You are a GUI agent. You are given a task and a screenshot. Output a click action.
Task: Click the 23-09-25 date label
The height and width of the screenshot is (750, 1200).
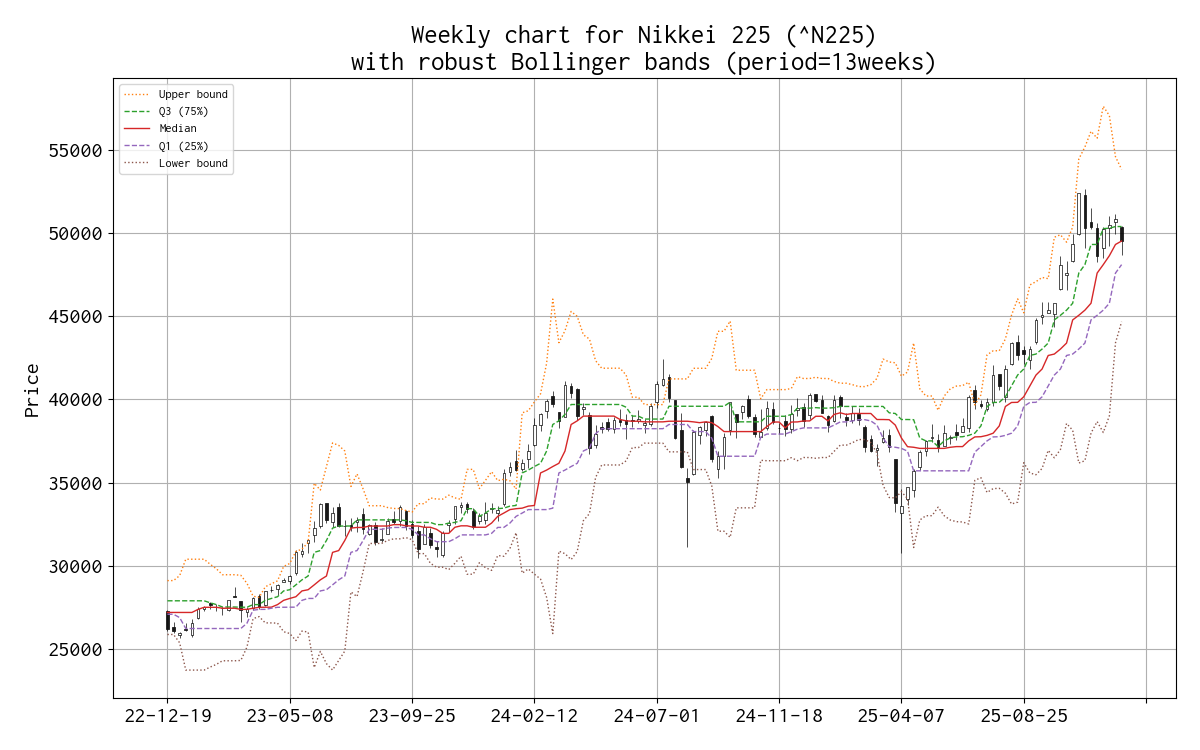point(412,717)
